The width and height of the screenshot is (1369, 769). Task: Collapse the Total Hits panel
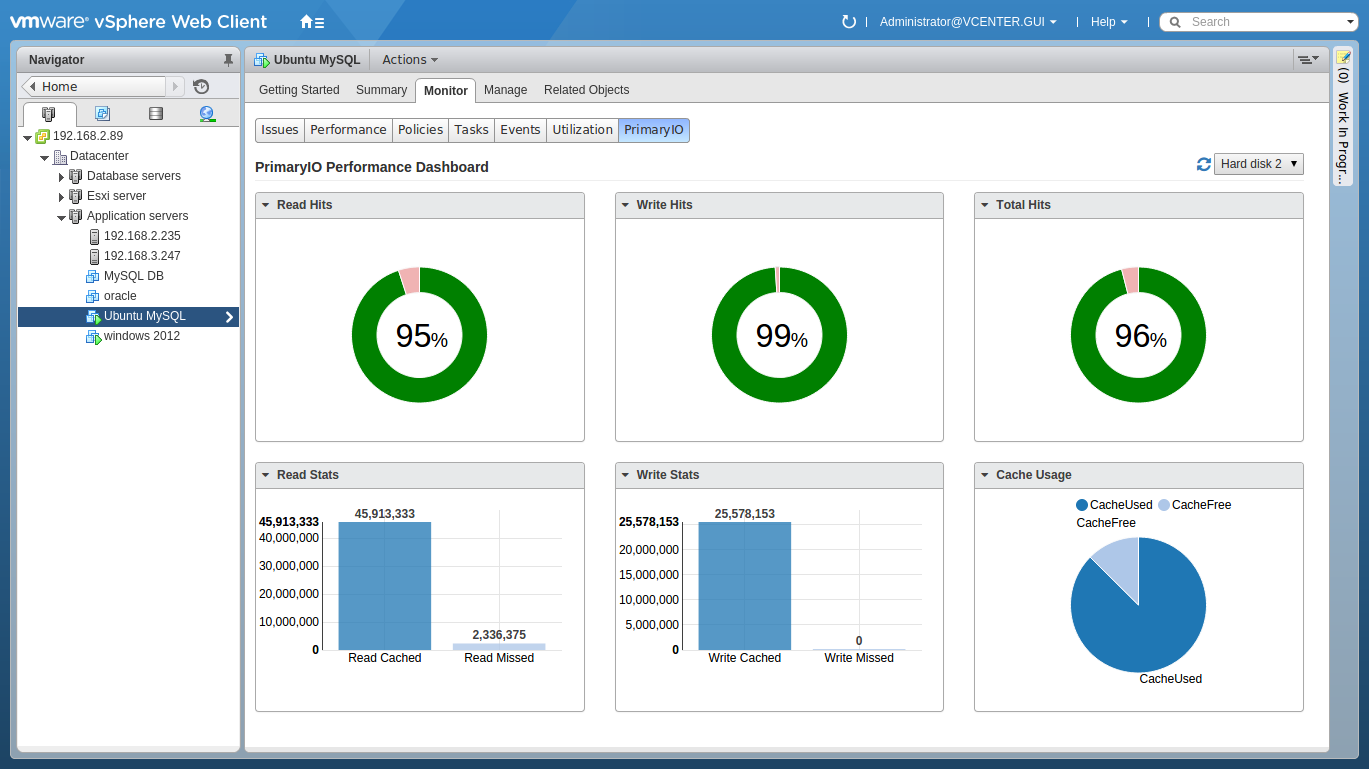985,205
